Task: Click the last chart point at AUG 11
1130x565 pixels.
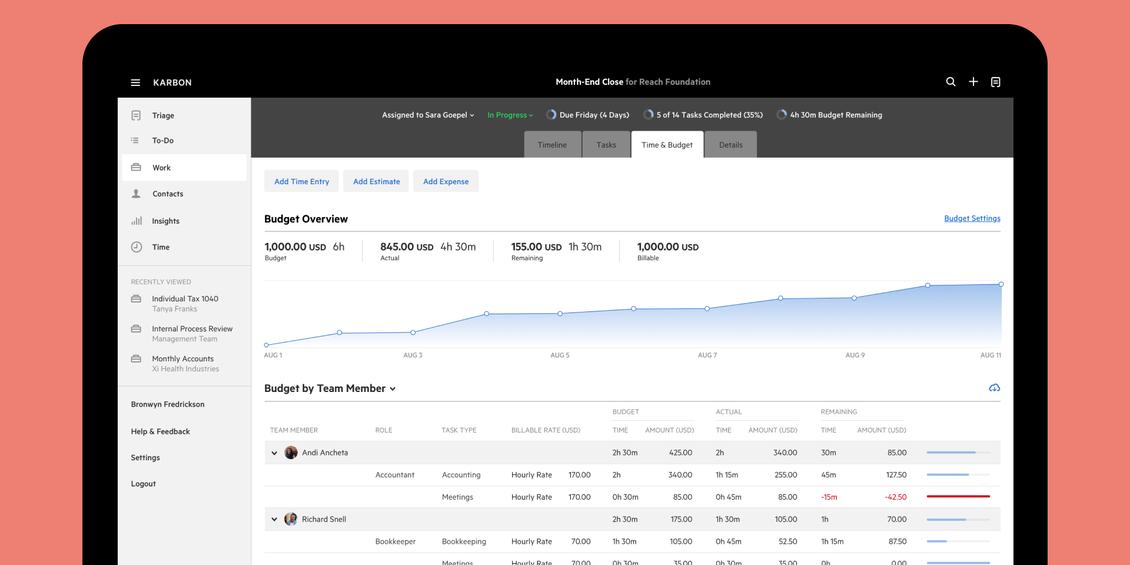Action: [1001, 284]
